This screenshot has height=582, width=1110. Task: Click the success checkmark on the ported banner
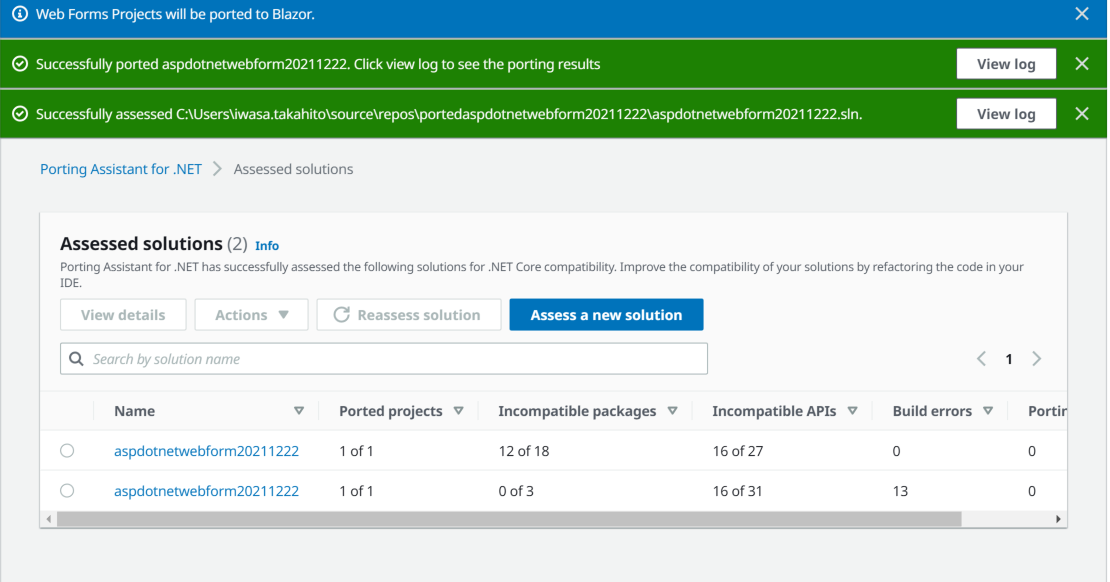21,63
